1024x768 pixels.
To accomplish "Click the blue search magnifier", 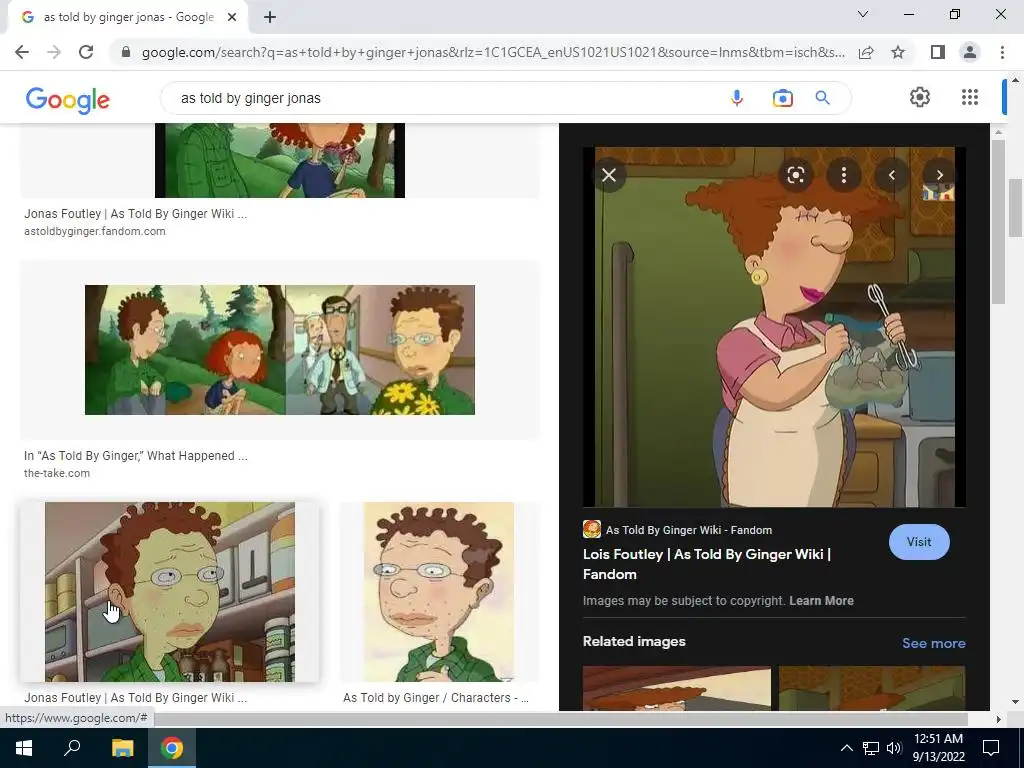I will (823, 98).
